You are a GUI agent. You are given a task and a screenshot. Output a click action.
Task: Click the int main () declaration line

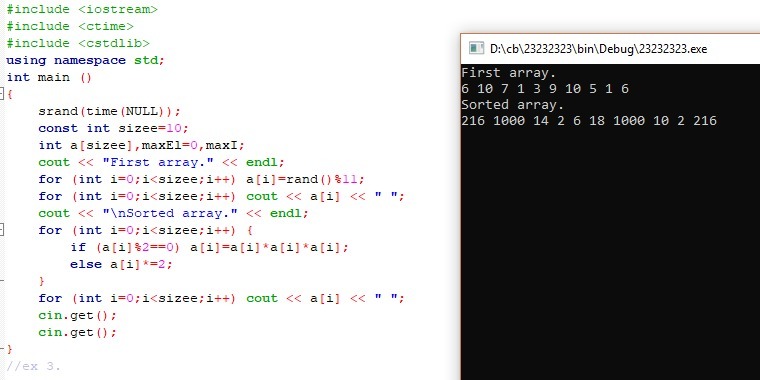pyautogui.click(x=49, y=77)
